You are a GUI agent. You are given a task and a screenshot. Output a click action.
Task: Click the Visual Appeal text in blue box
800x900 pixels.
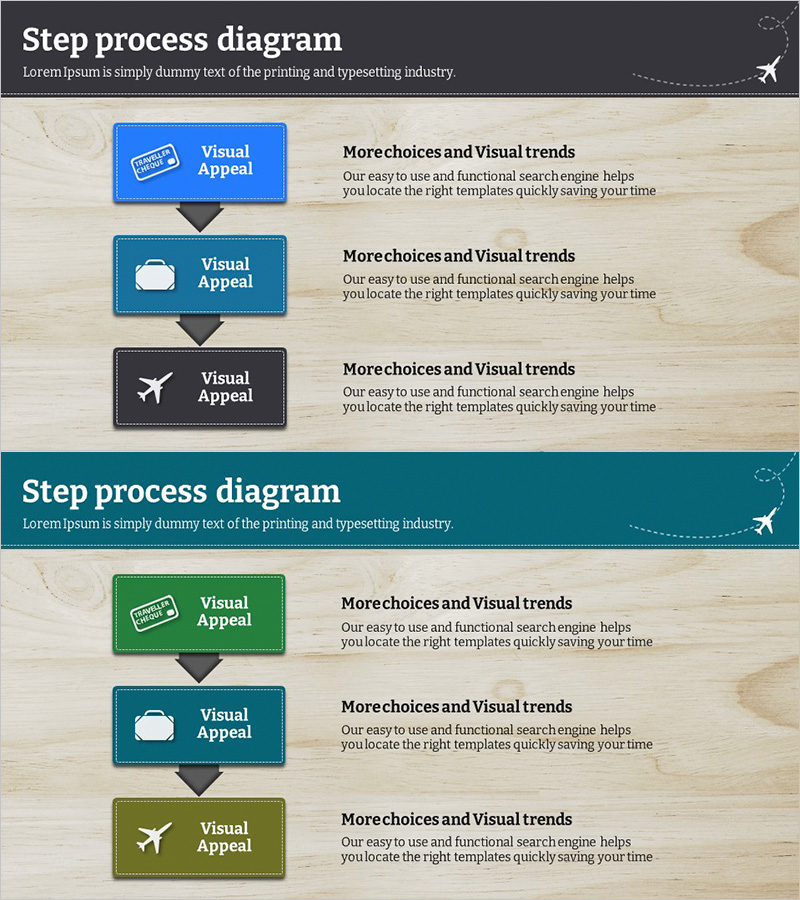pyautogui.click(x=226, y=160)
